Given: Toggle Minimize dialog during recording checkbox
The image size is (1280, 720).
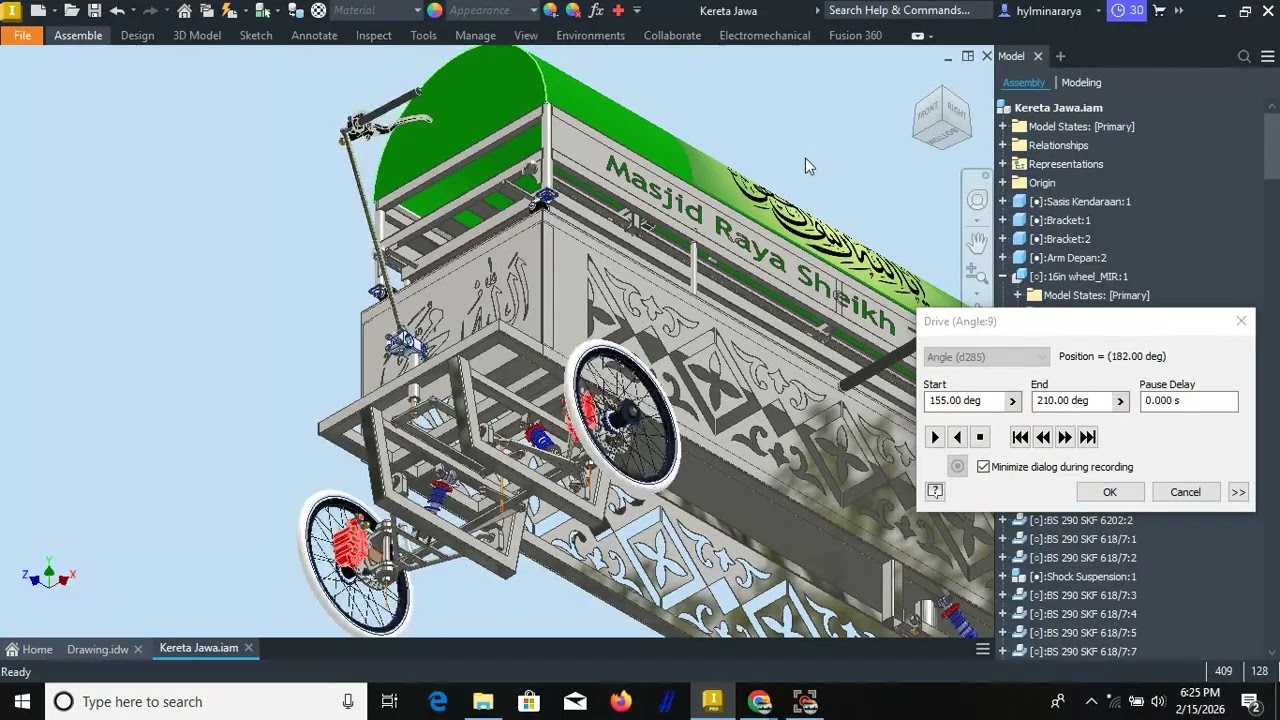Looking at the screenshot, I should coord(983,467).
